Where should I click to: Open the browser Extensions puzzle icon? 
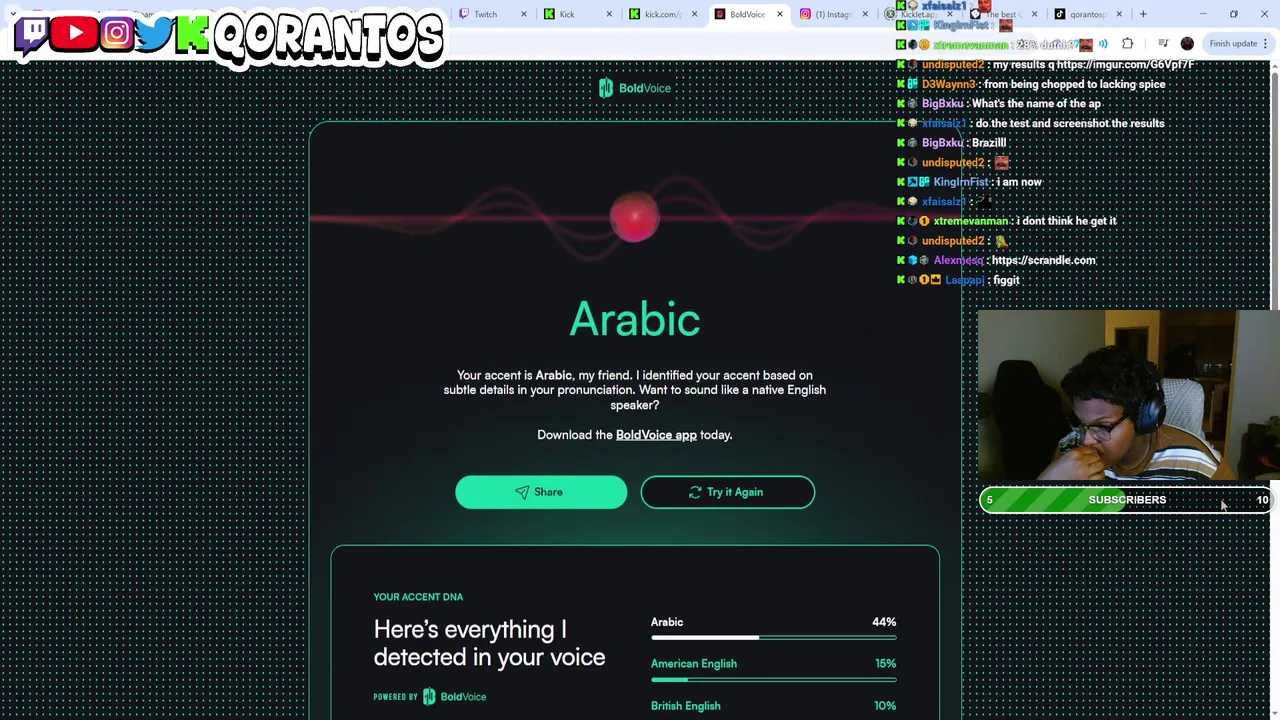pyautogui.click(x=1127, y=43)
